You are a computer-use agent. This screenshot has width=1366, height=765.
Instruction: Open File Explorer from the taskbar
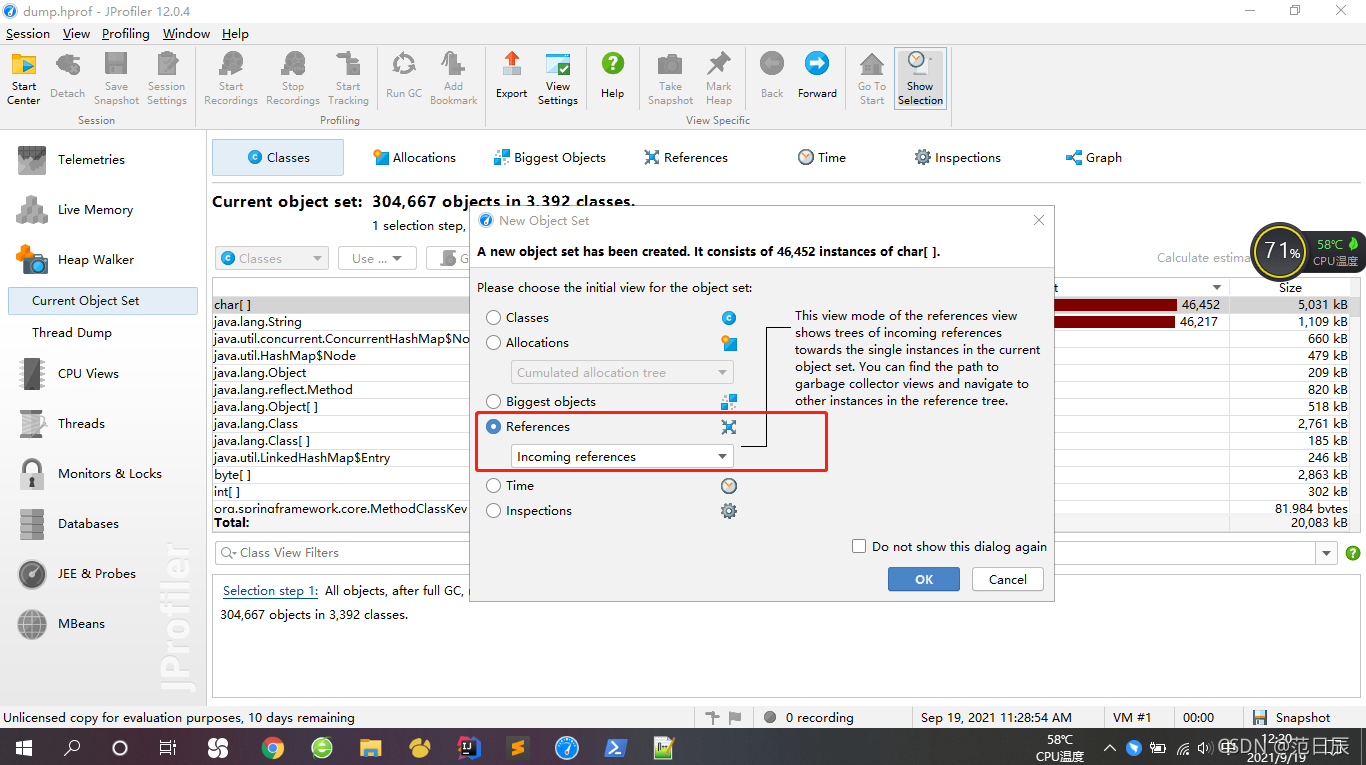[x=371, y=746]
